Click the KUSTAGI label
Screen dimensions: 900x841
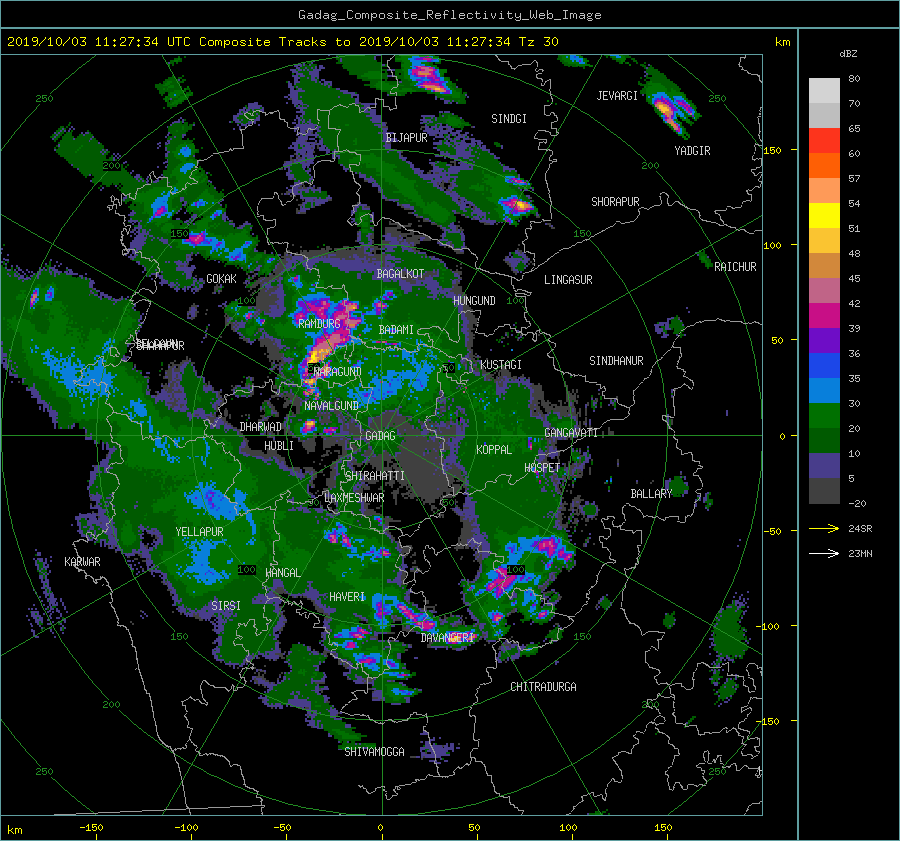coord(501,365)
